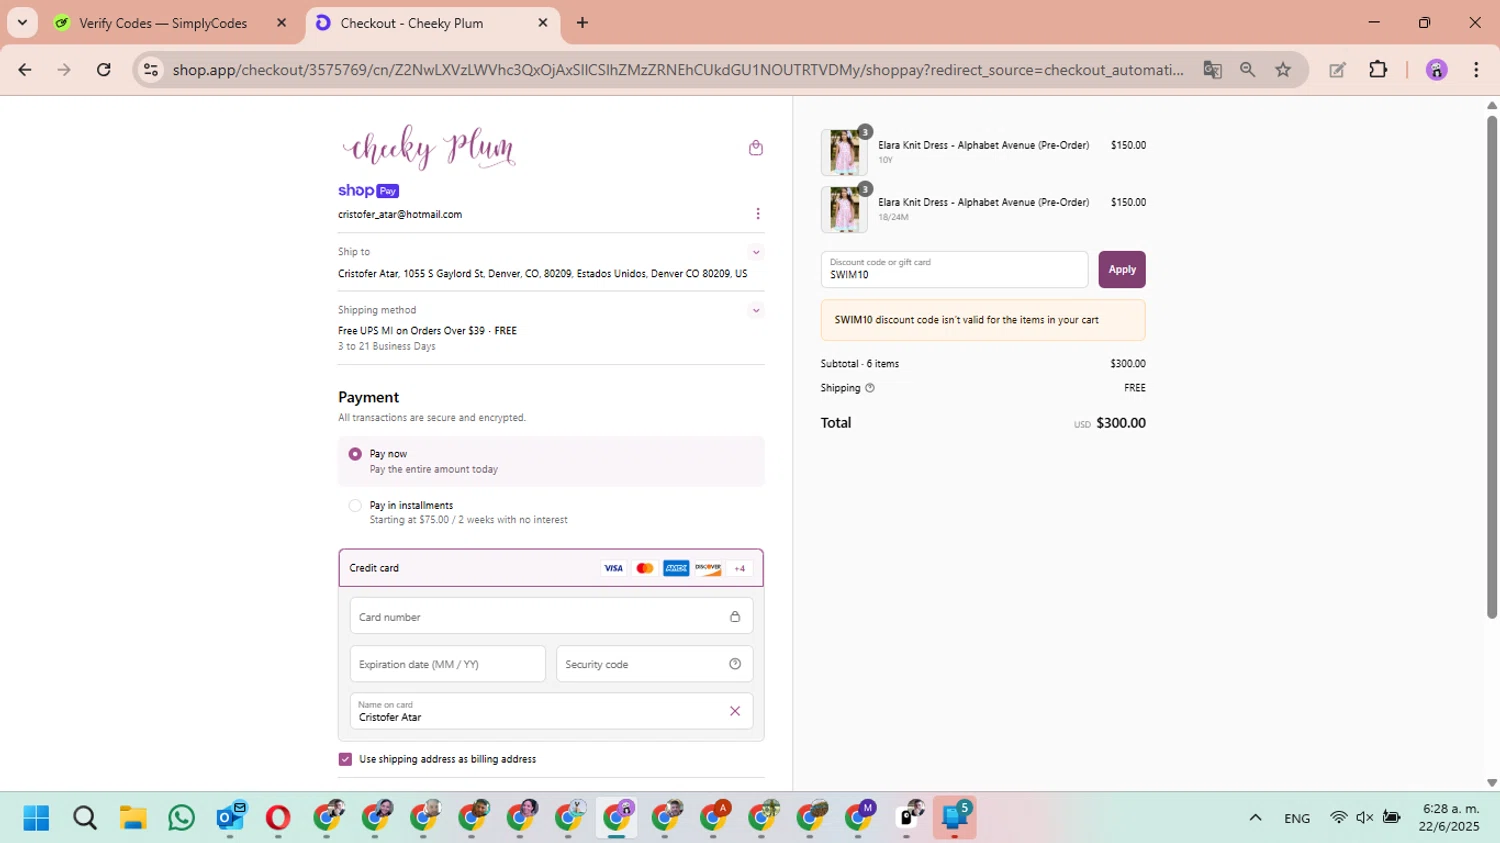Open the browser extensions puzzle icon

1378,70
